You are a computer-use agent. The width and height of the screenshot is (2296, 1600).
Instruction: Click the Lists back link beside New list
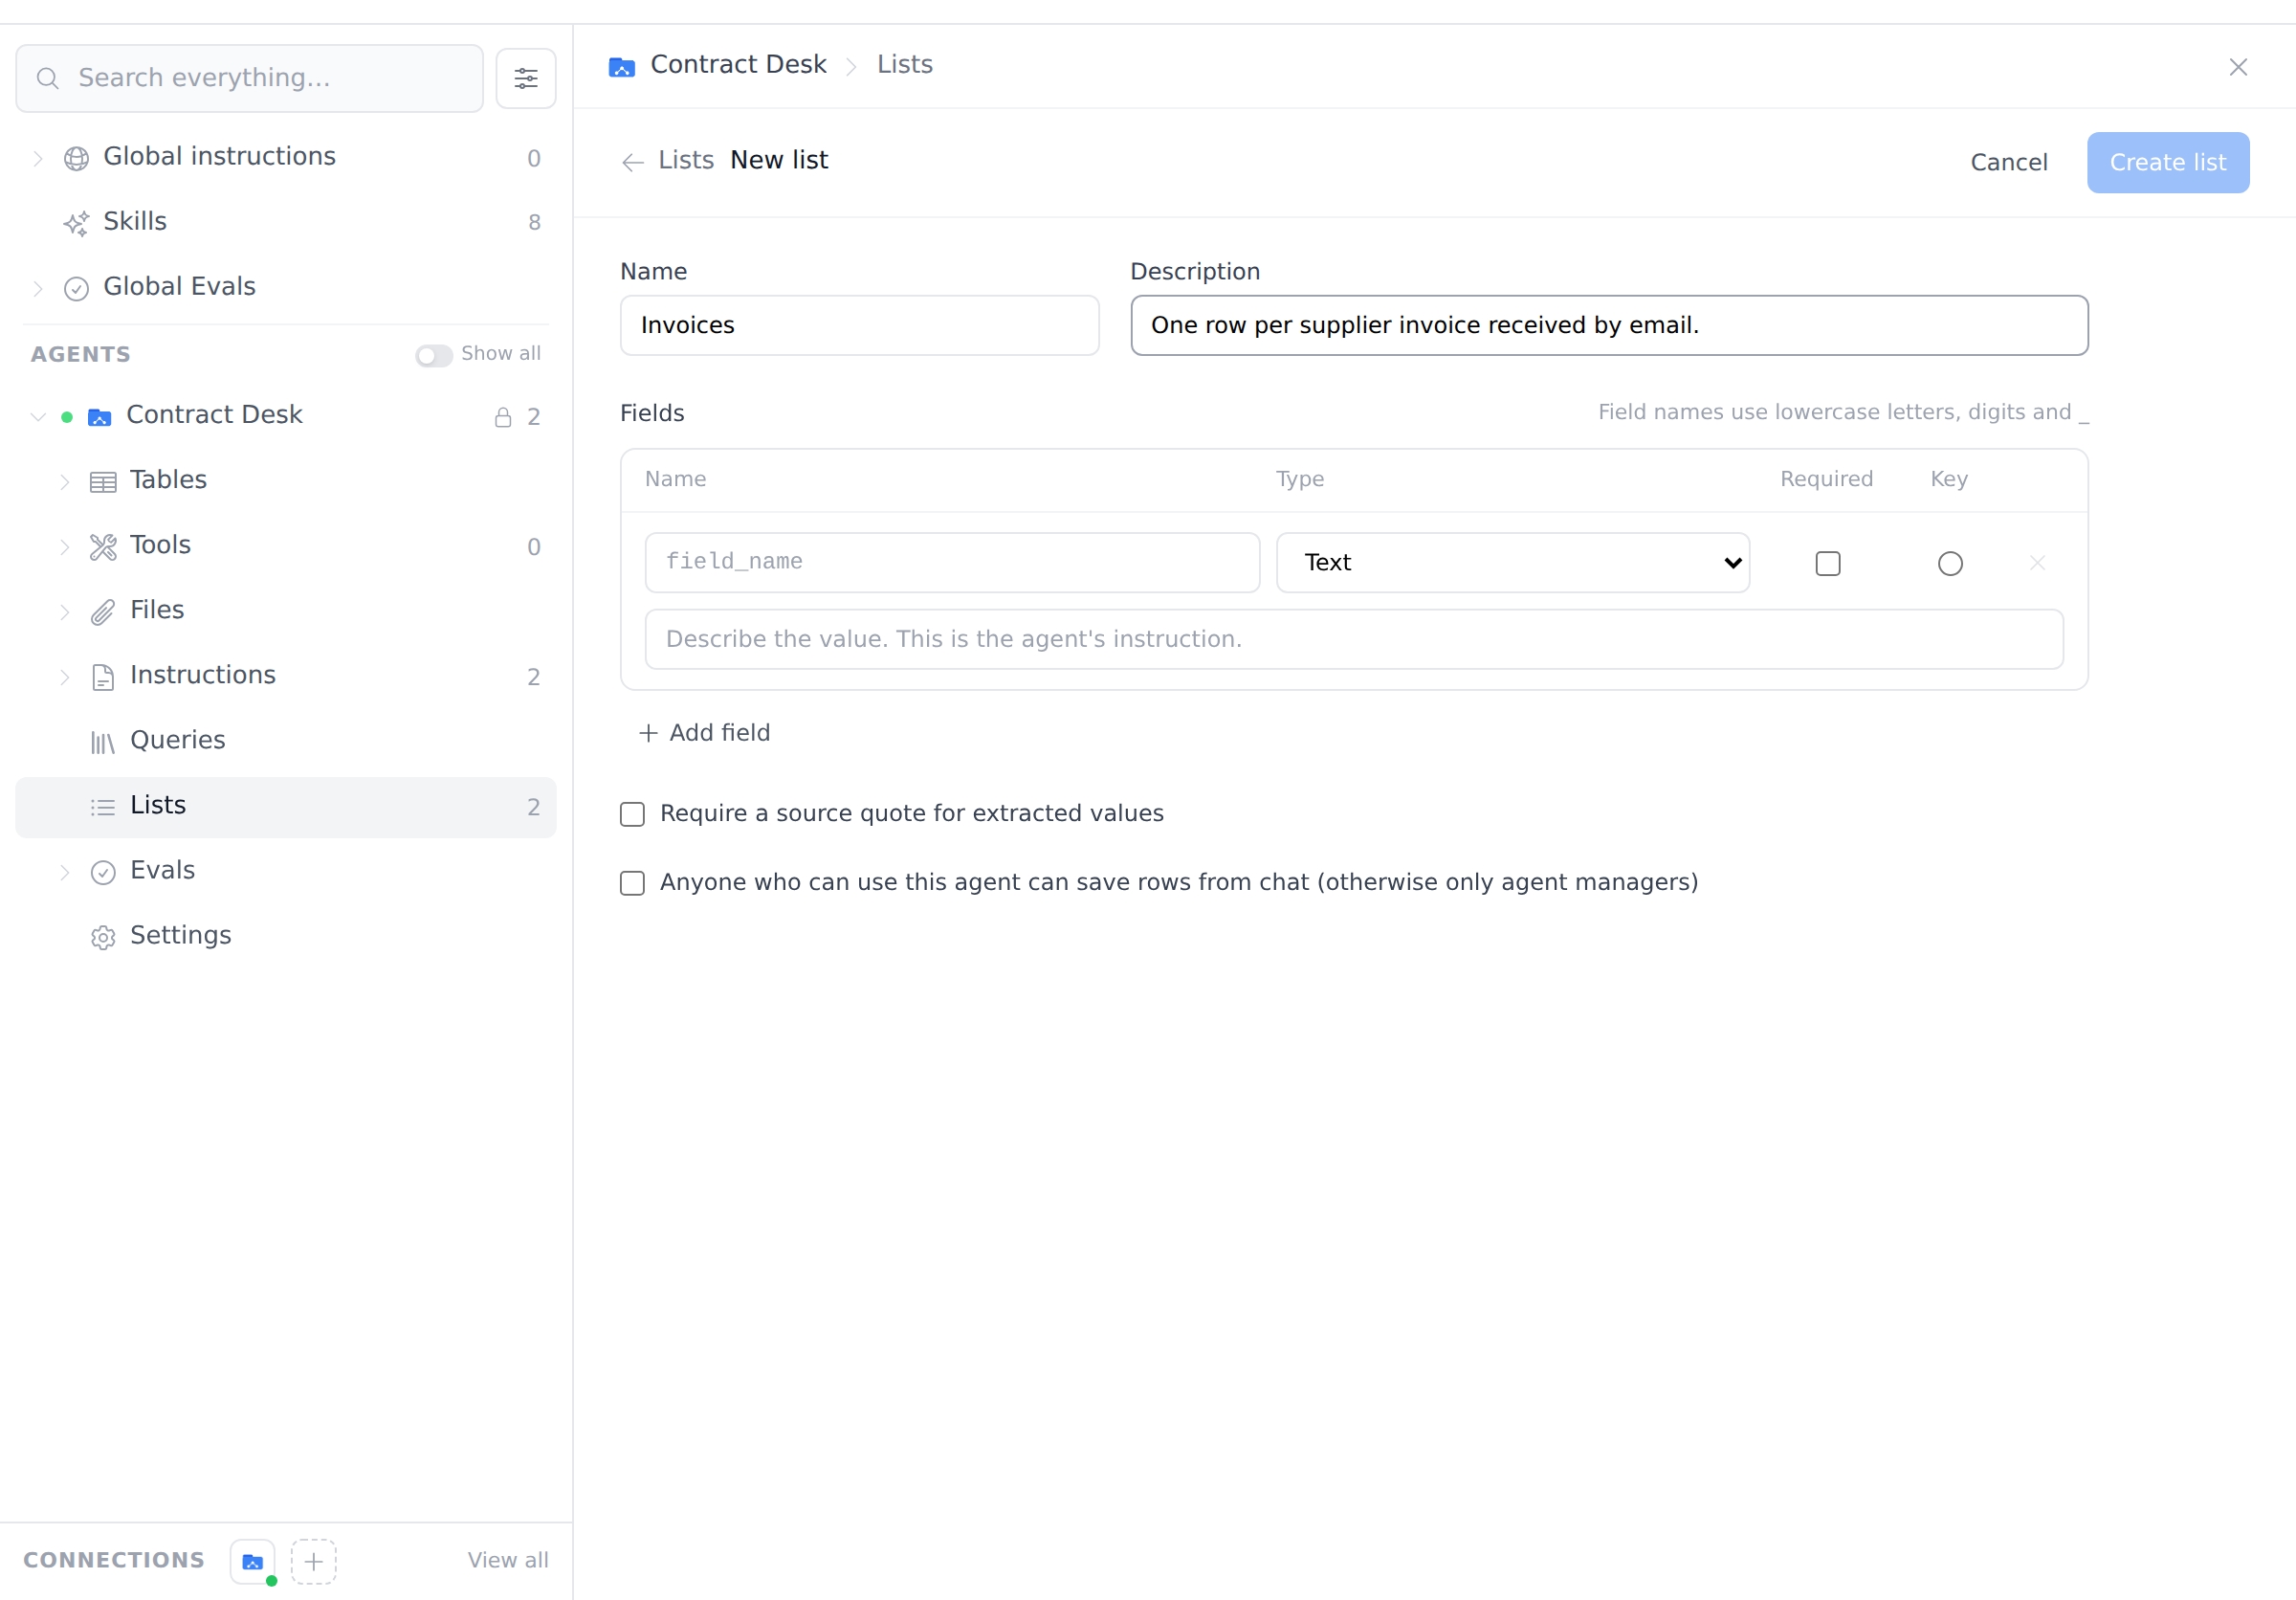685,161
